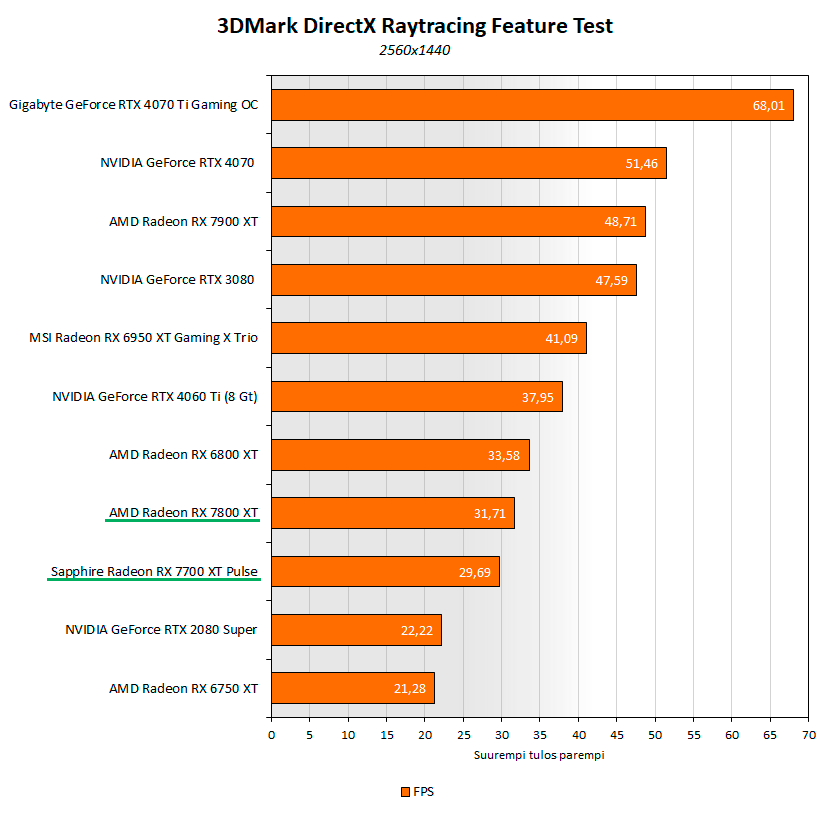Image resolution: width=830 pixels, height=813 pixels.
Task: Click the 5 tick label on the x-axis
Action: coord(310,735)
